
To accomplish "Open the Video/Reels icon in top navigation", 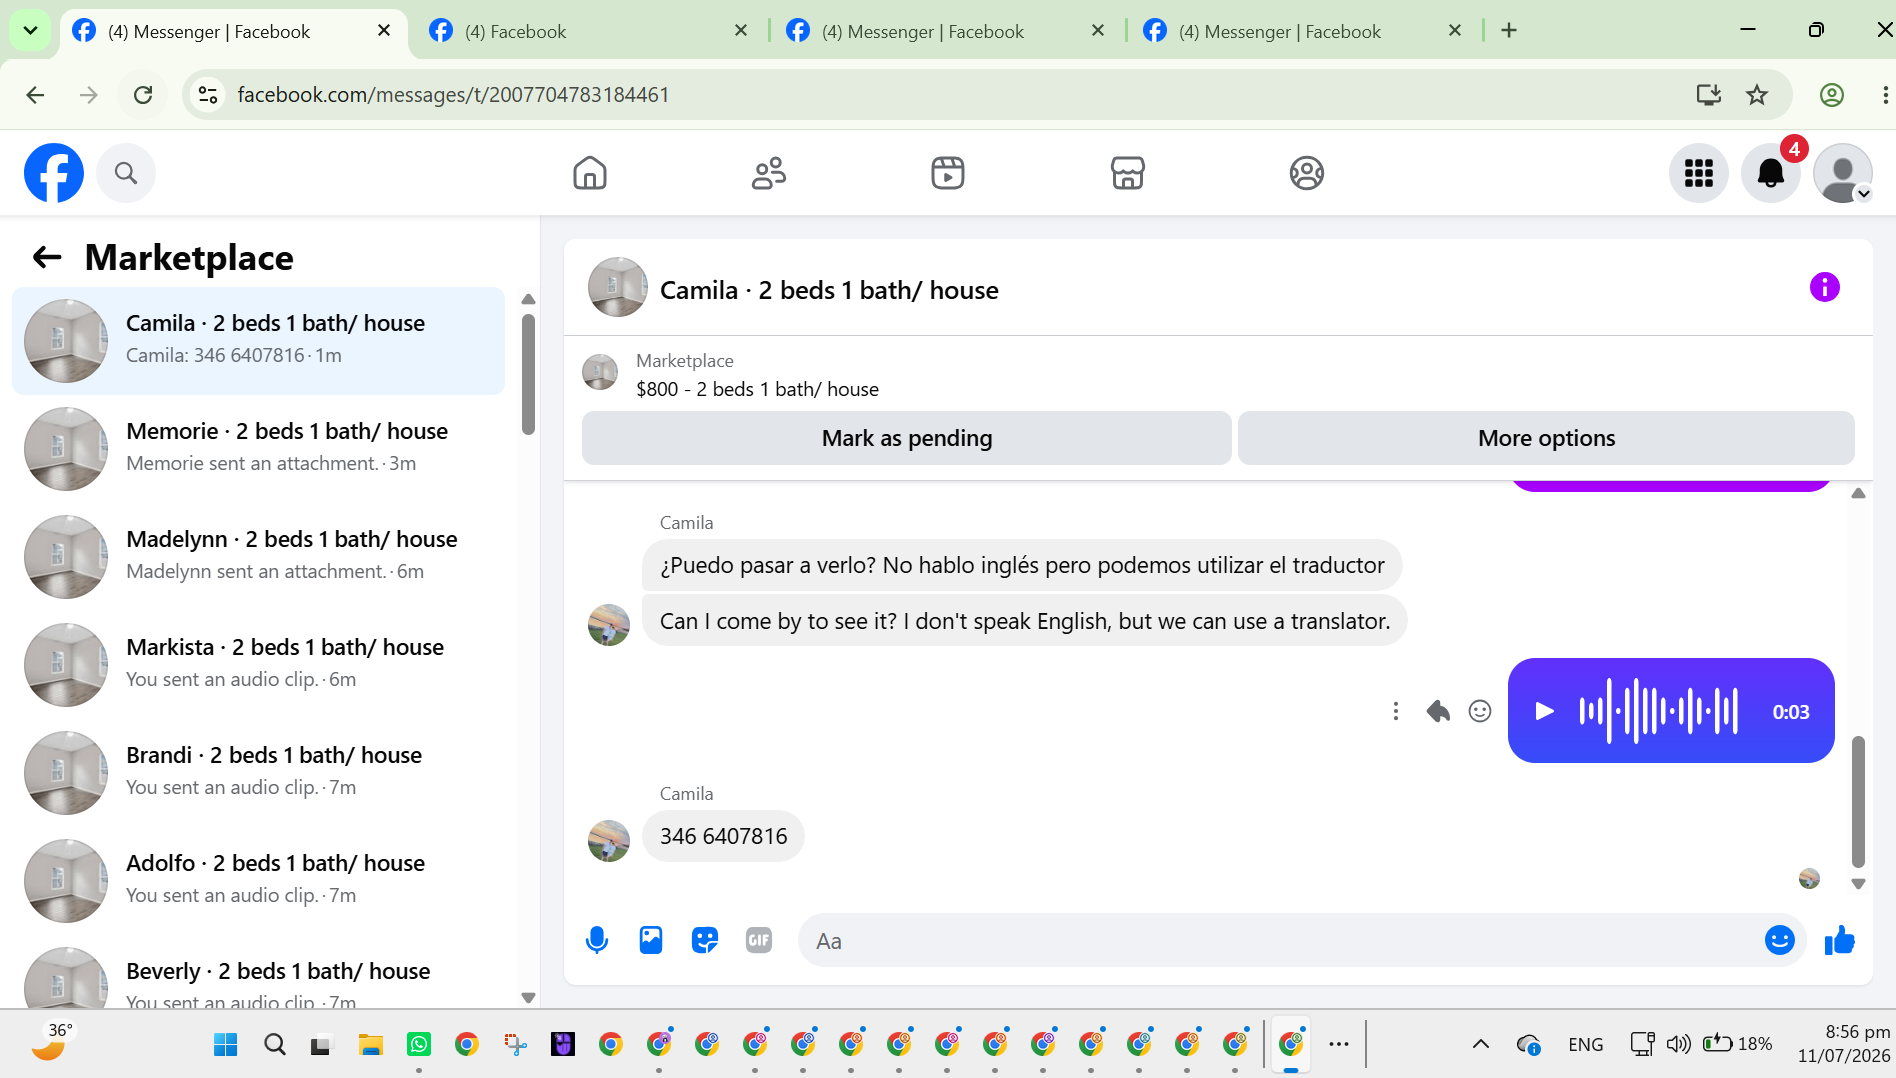I will click(948, 173).
